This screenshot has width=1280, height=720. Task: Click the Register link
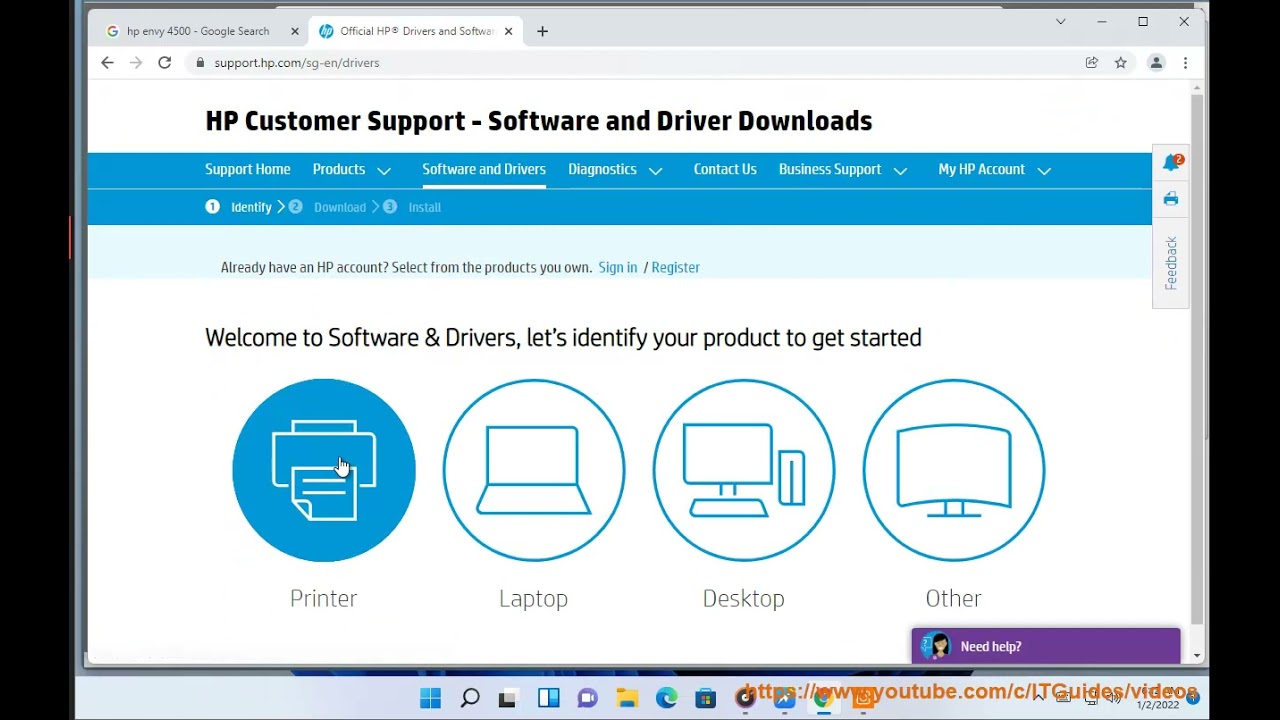click(x=675, y=267)
